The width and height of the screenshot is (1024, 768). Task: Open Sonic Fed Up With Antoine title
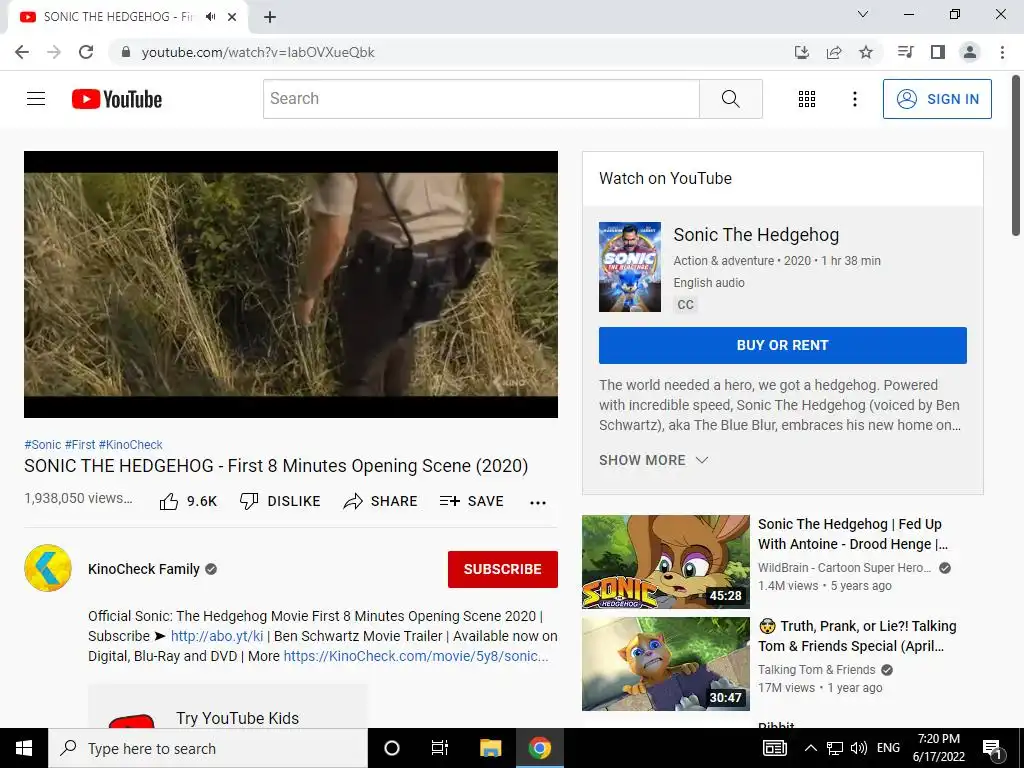tap(853, 534)
